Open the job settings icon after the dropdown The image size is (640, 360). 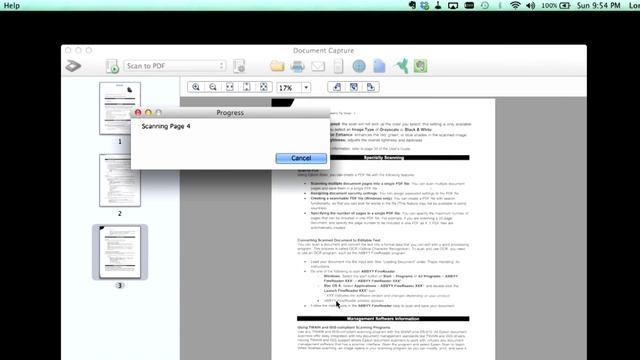pos(239,66)
